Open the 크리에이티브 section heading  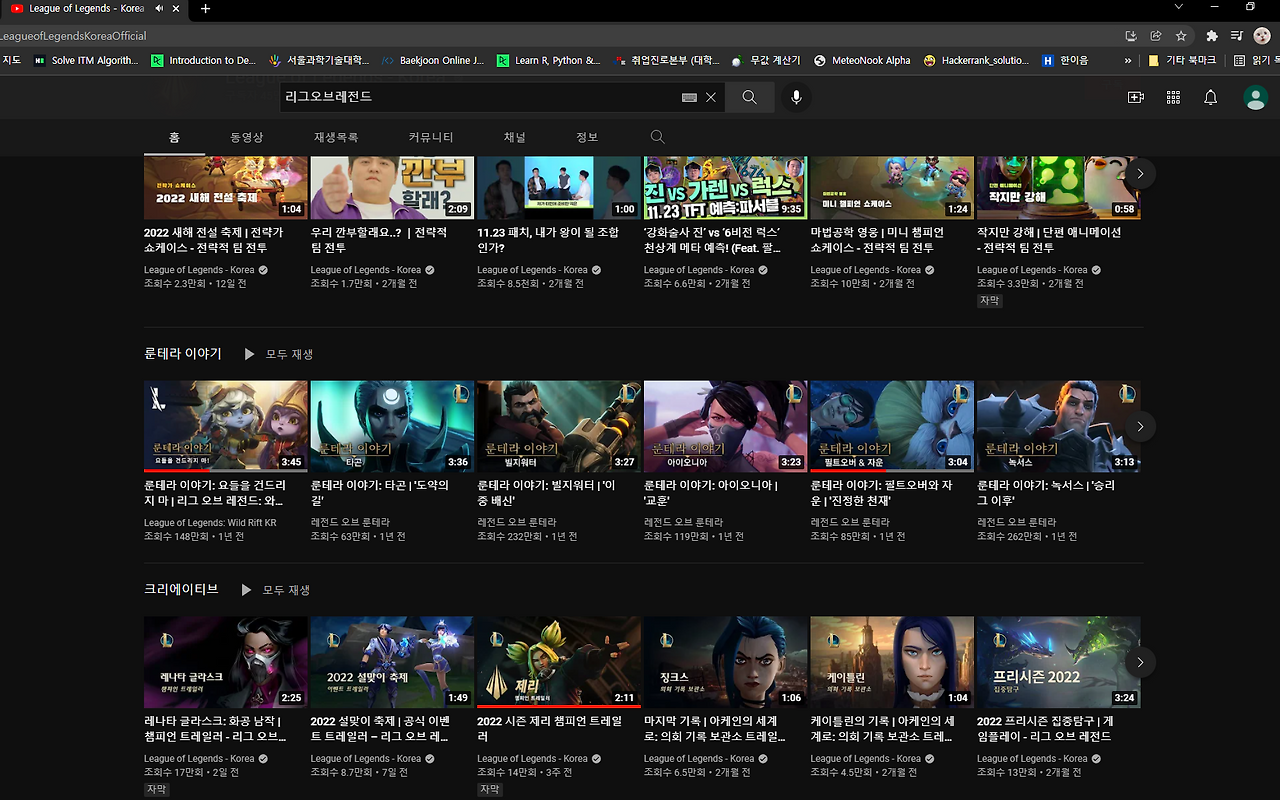point(181,590)
